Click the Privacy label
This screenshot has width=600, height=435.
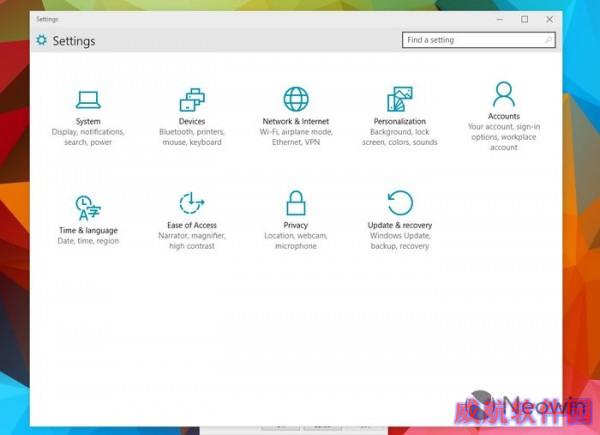pyautogui.click(x=296, y=225)
